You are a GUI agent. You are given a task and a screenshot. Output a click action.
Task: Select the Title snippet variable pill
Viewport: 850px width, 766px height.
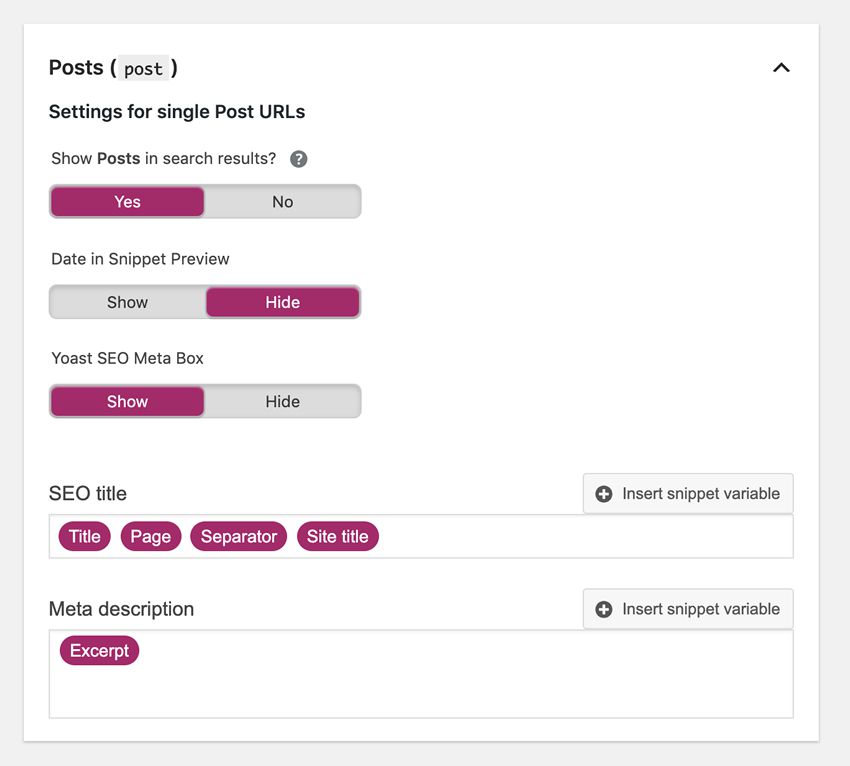84,536
